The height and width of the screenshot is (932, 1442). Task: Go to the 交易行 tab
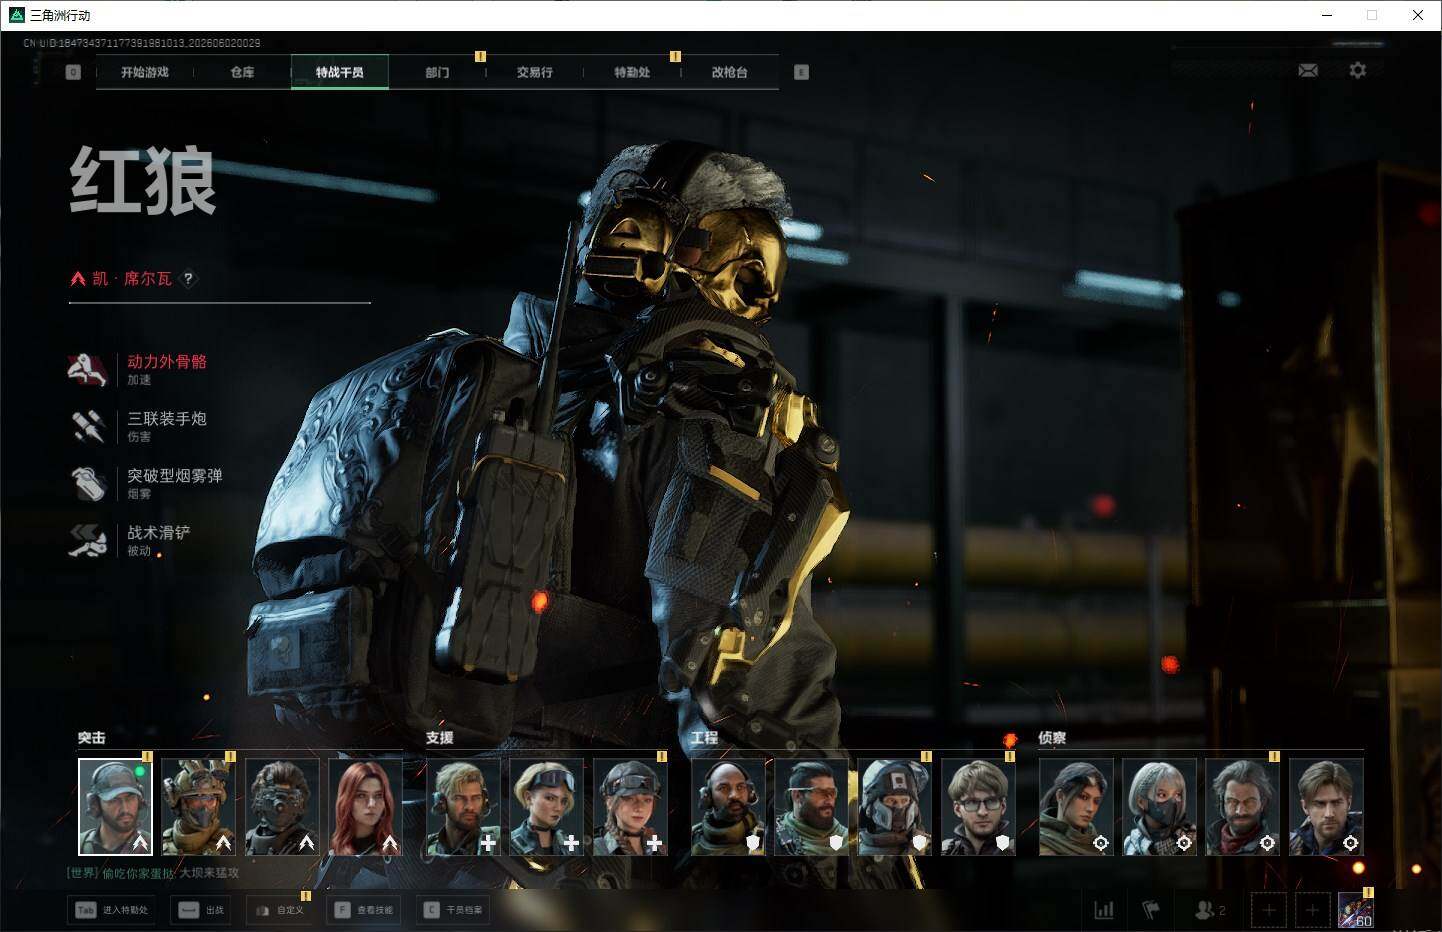tap(535, 72)
